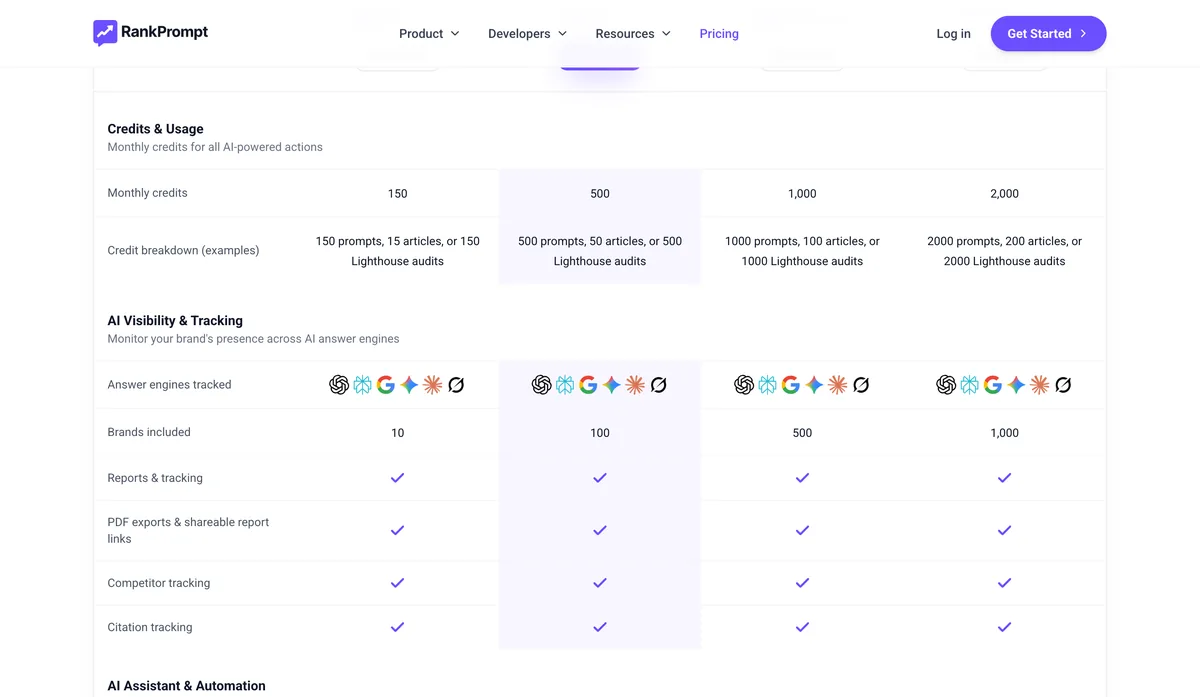Click the "100" brands included value
The height and width of the screenshot is (697, 1200).
tap(600, 433)
